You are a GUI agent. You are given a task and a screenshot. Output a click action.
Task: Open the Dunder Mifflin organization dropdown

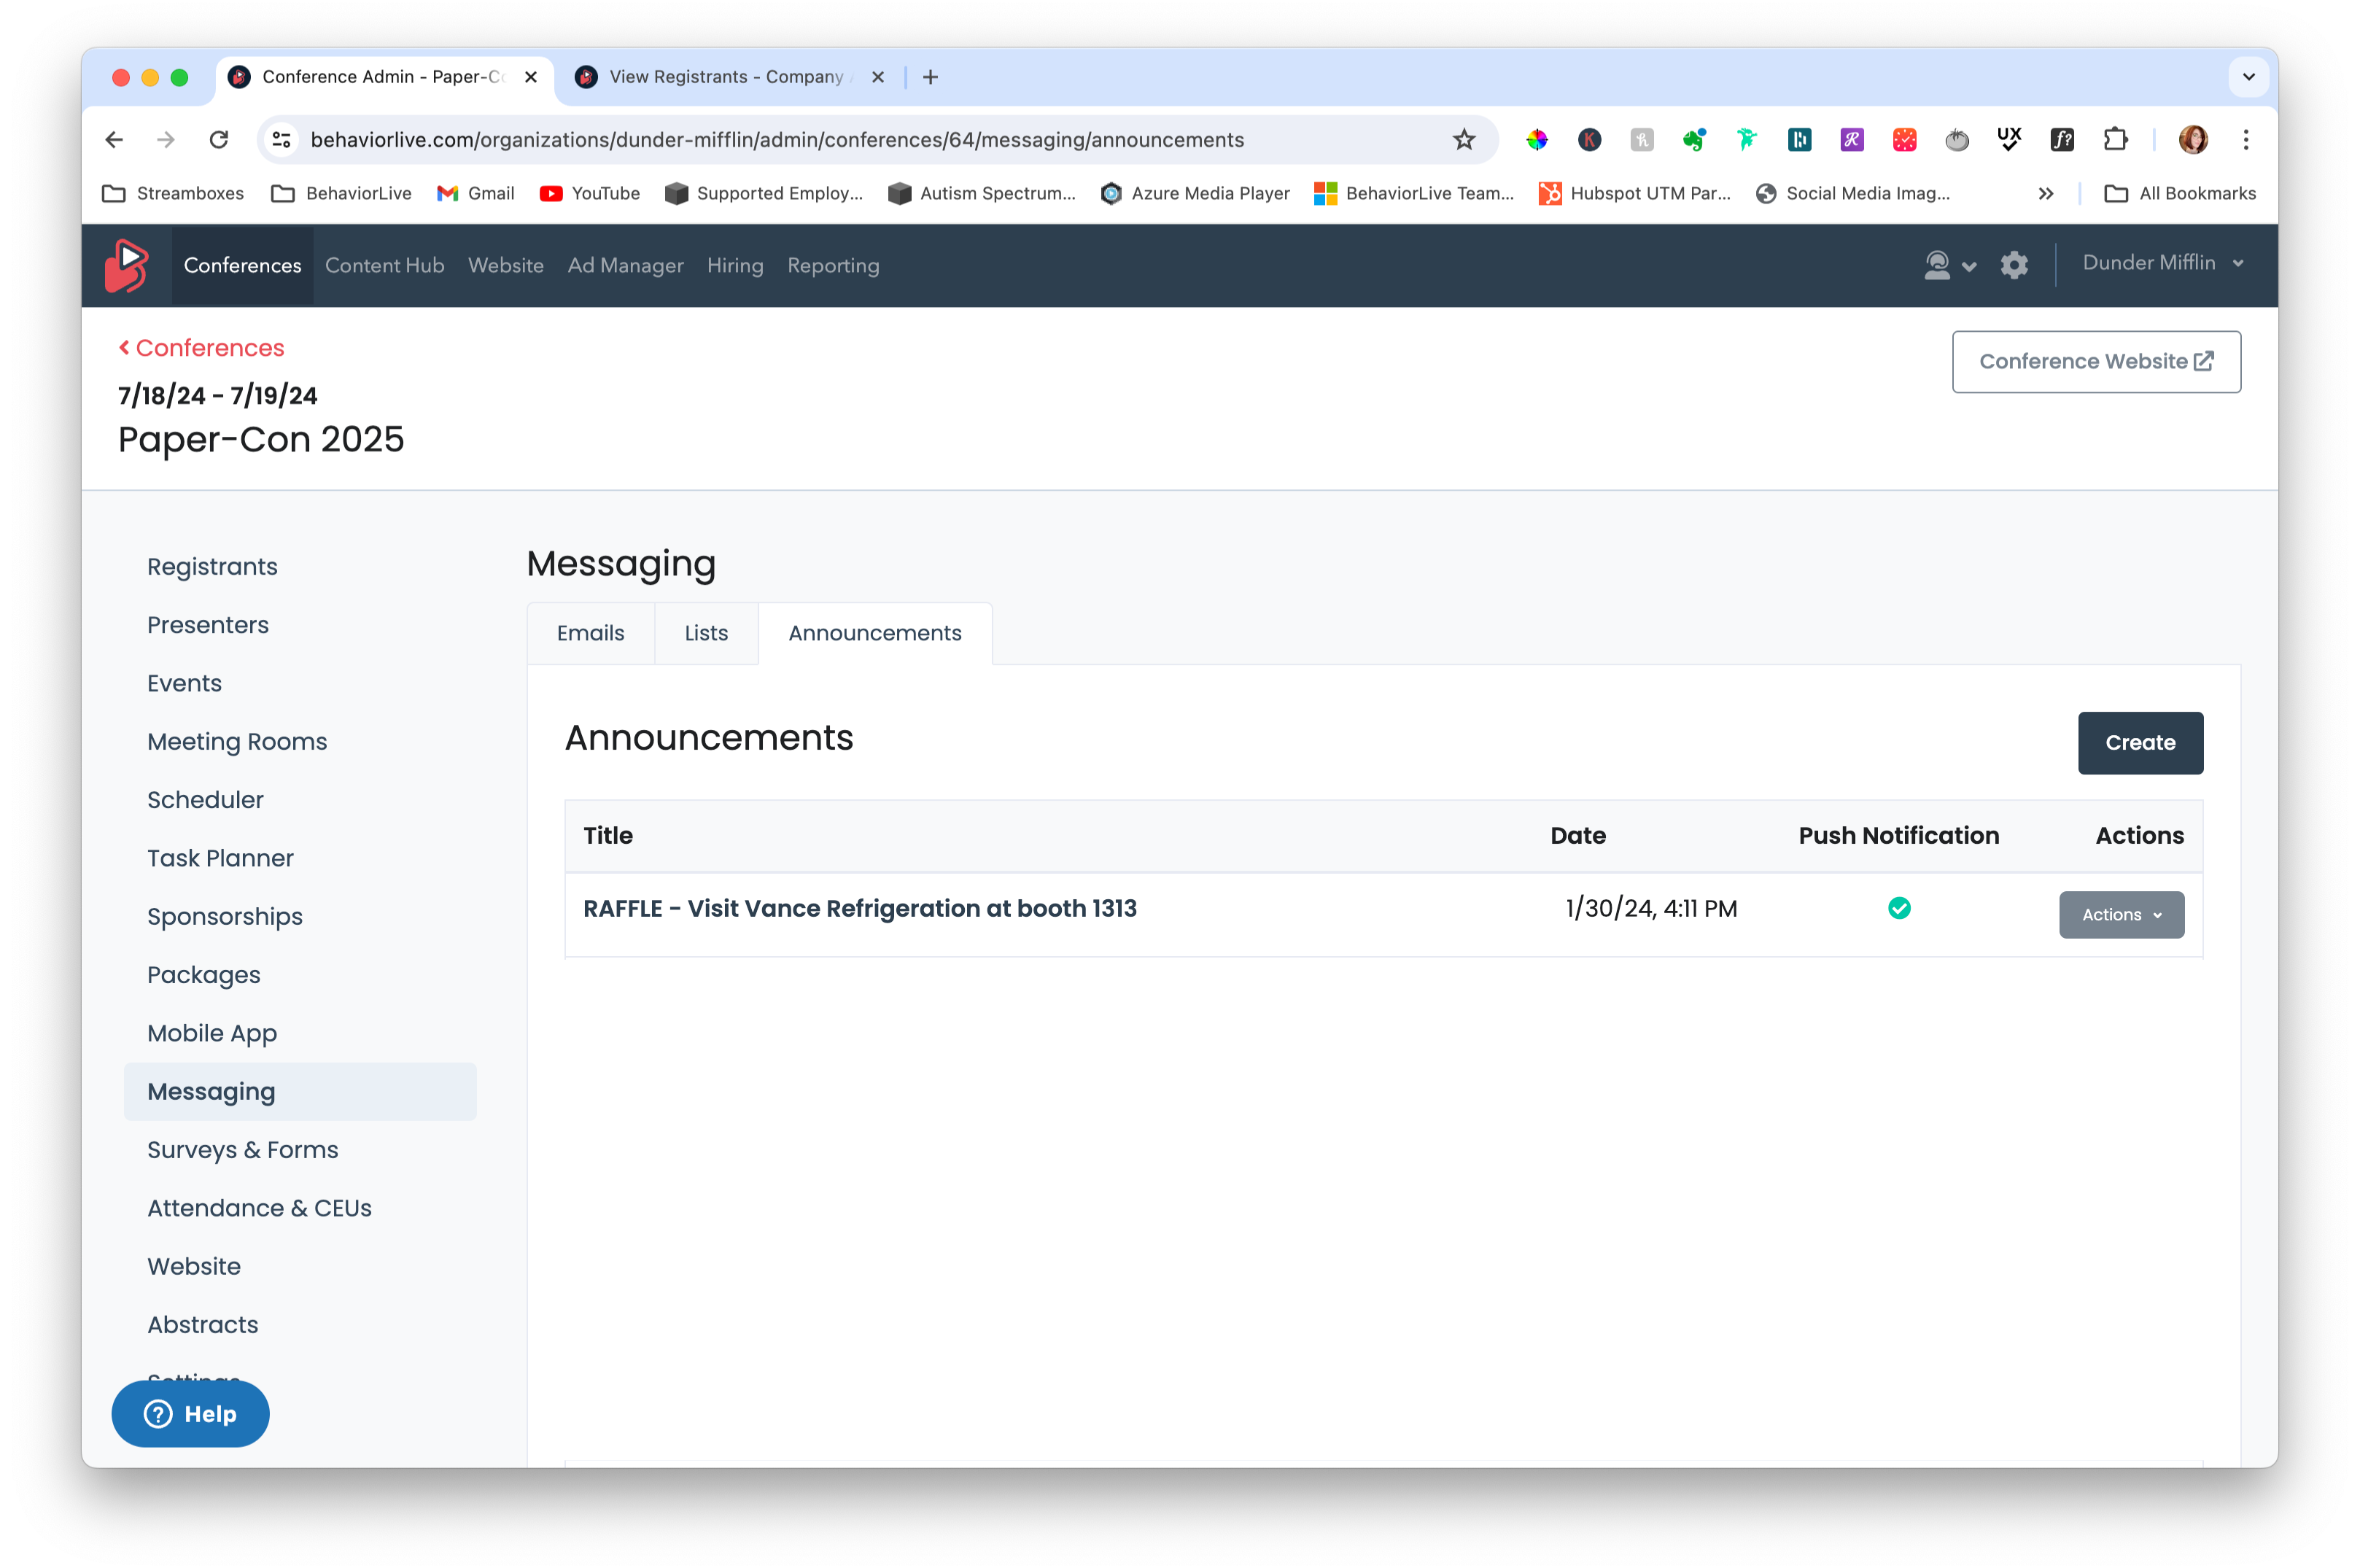2162,263
